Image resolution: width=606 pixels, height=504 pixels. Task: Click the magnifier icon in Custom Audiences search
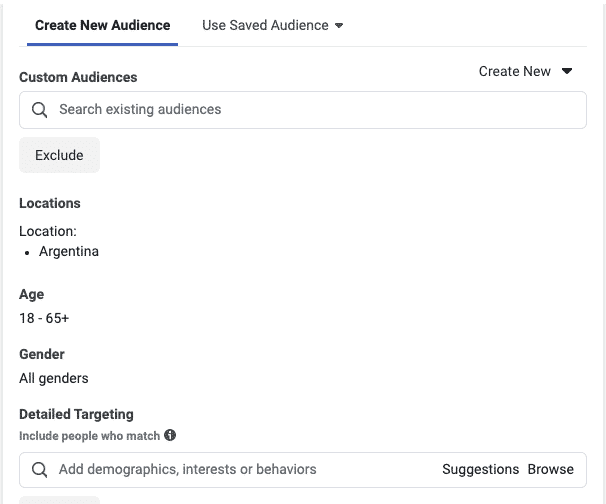click(40, 110)
